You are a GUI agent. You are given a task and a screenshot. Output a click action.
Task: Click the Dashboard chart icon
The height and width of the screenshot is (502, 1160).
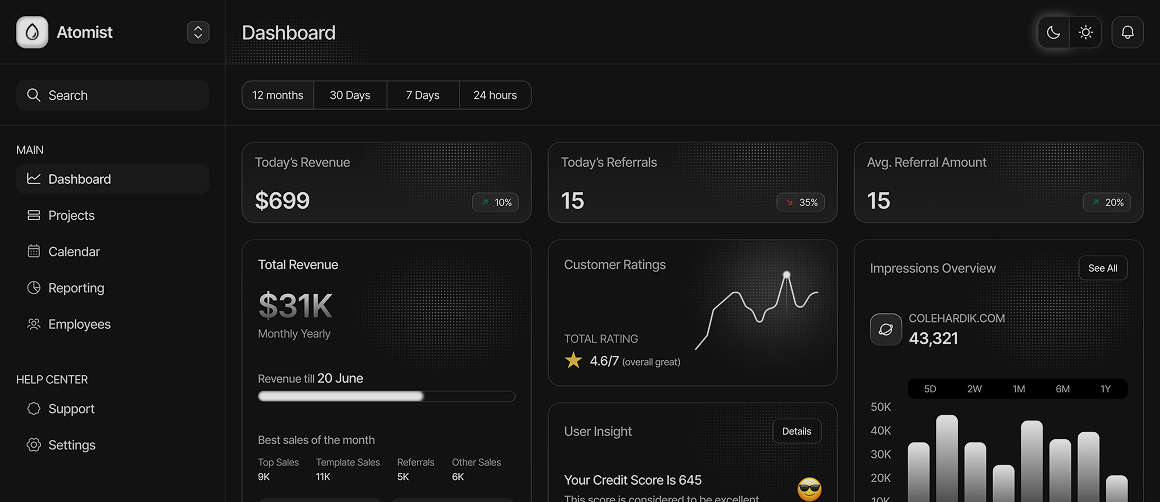point(33,179)
